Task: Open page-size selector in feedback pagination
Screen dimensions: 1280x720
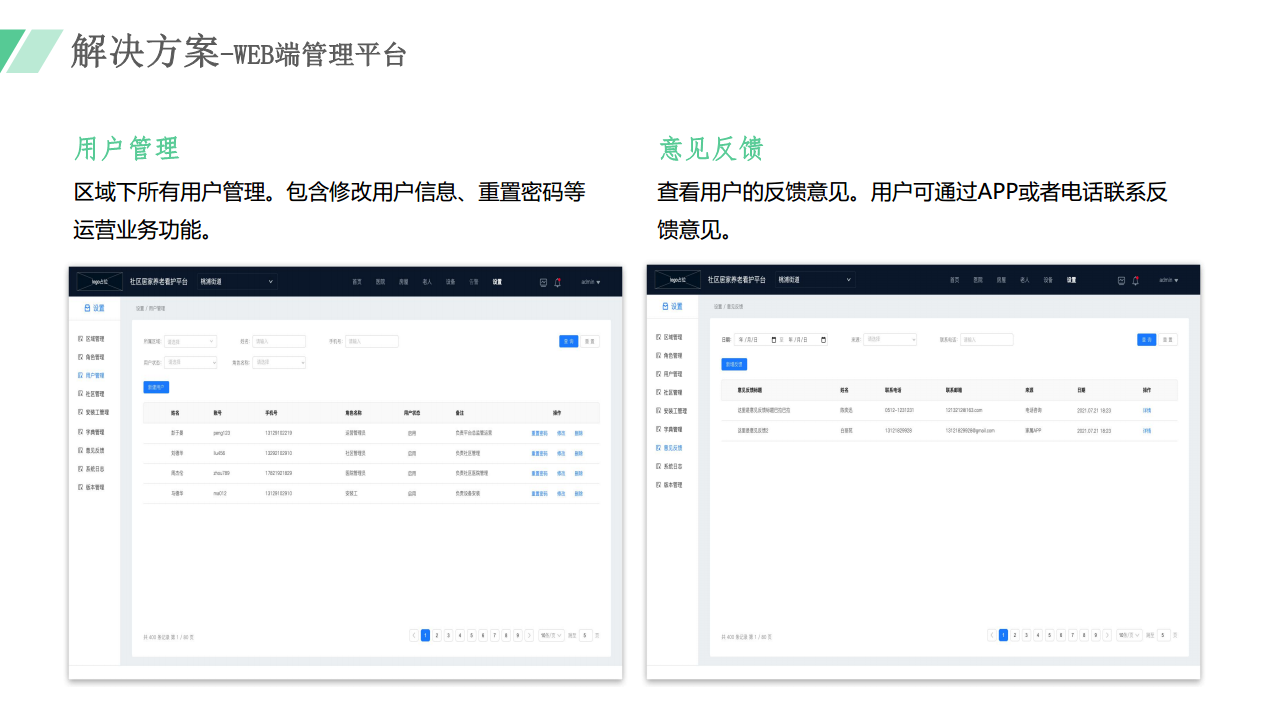Action: [x=1129, y=635]
